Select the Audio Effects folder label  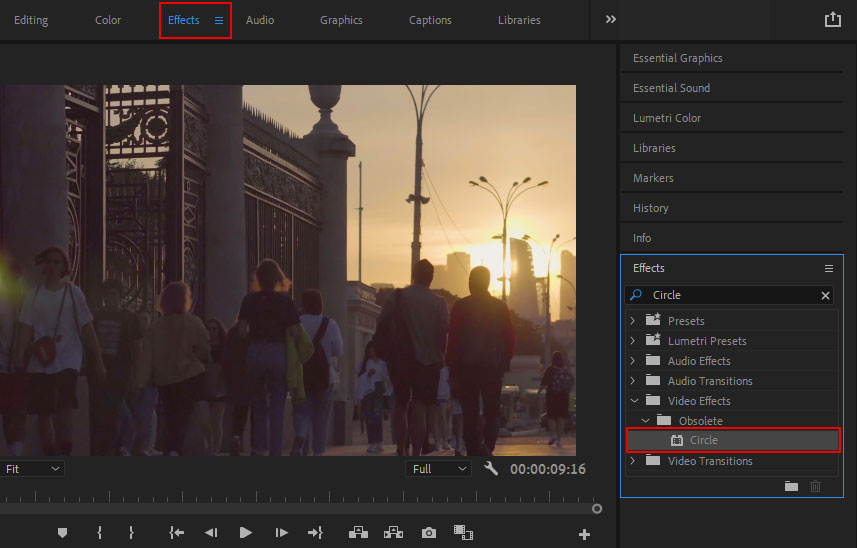699,361
